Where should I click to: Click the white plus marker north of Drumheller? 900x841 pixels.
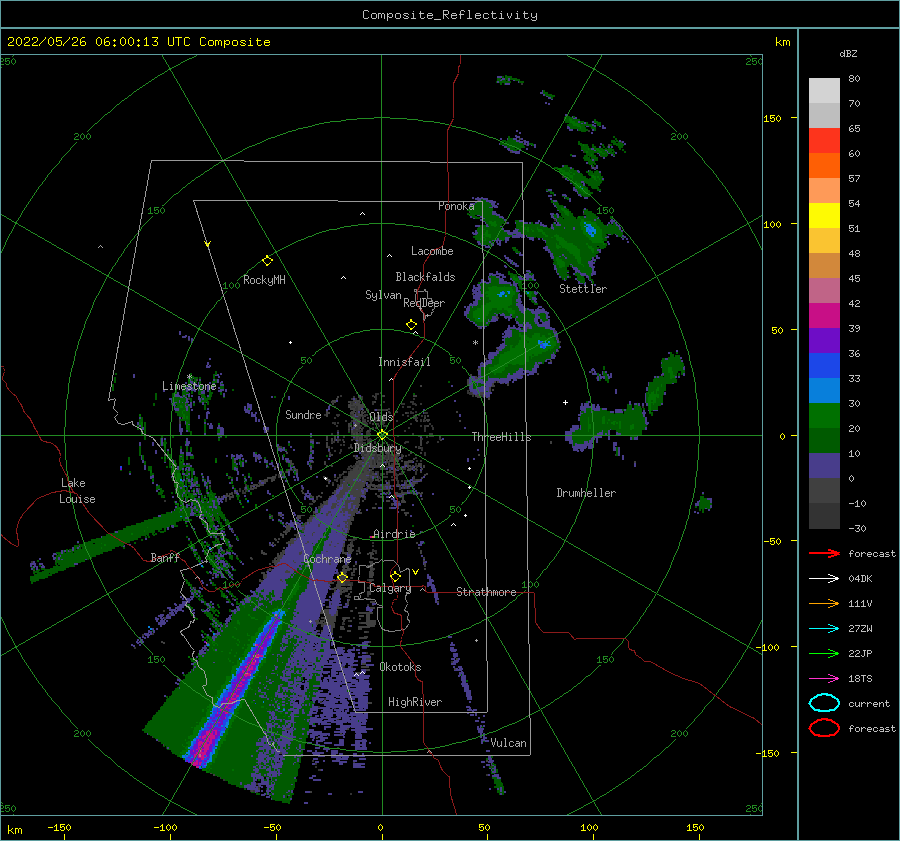click(x=565, y=402)
